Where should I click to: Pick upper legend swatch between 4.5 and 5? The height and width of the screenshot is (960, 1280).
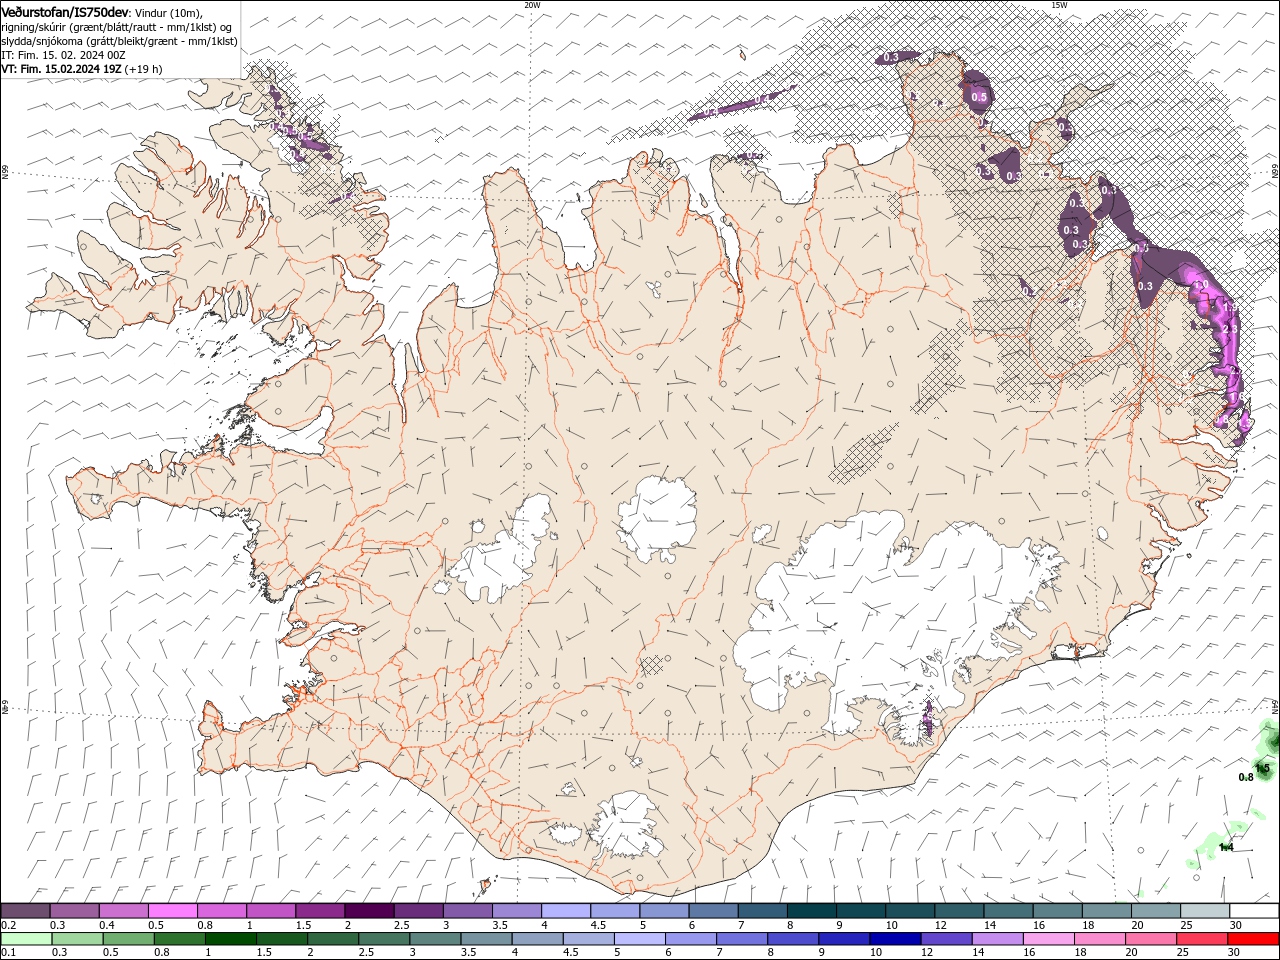[615, 911]
